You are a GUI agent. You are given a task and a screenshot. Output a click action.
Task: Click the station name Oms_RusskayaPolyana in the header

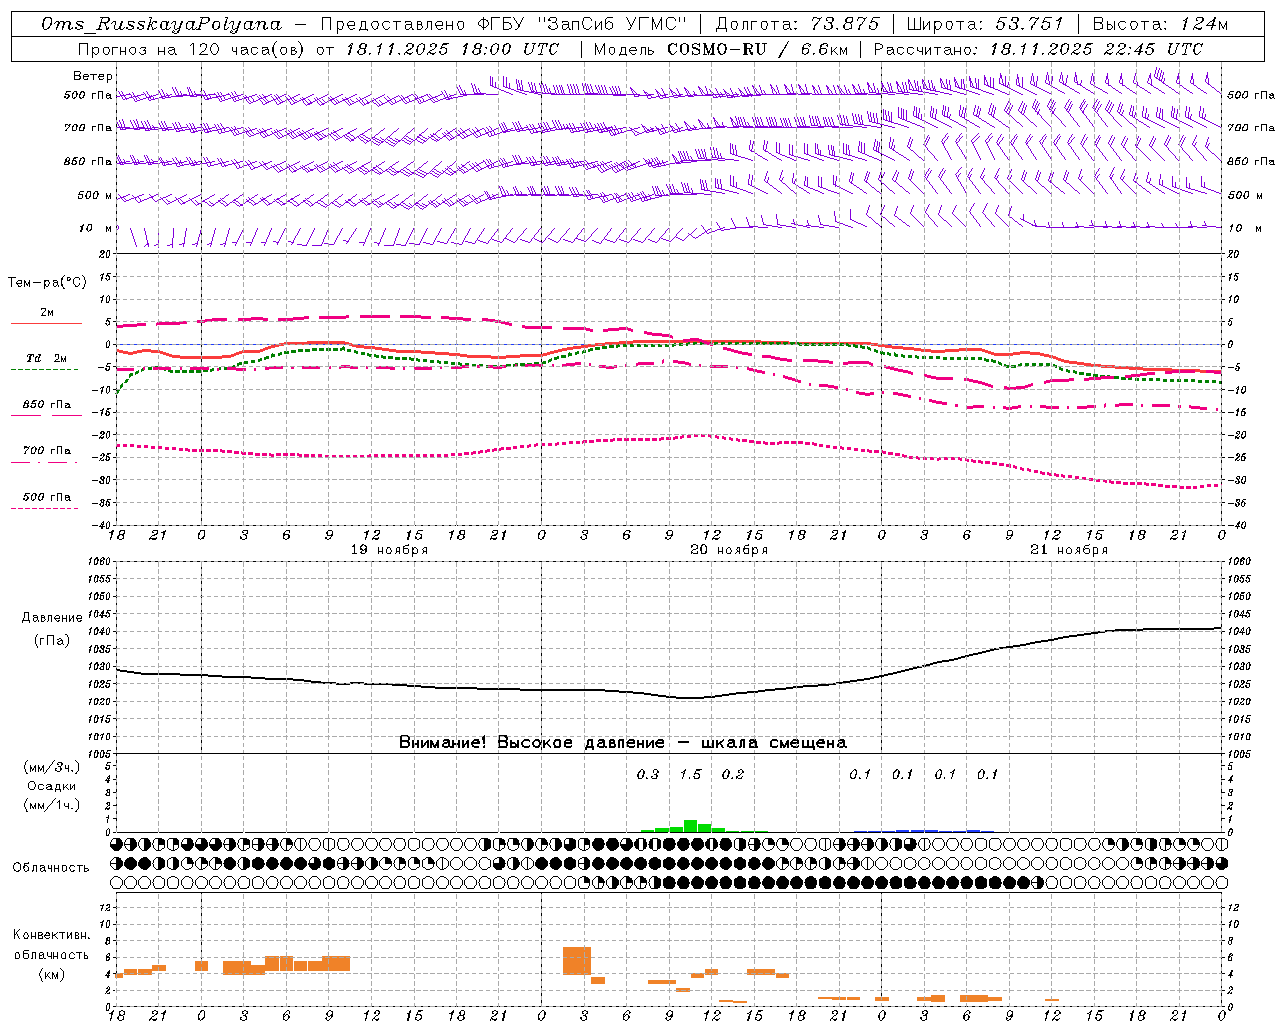click(162, 24)
